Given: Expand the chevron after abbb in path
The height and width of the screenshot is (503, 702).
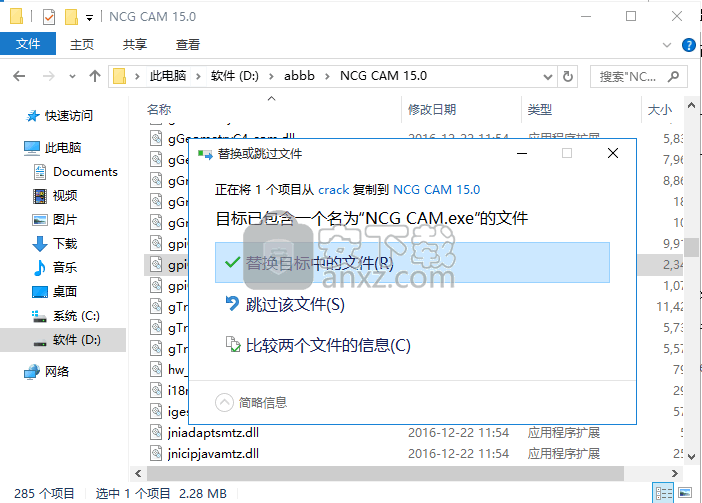Looking at the screenshot, I should click(327, 77).
